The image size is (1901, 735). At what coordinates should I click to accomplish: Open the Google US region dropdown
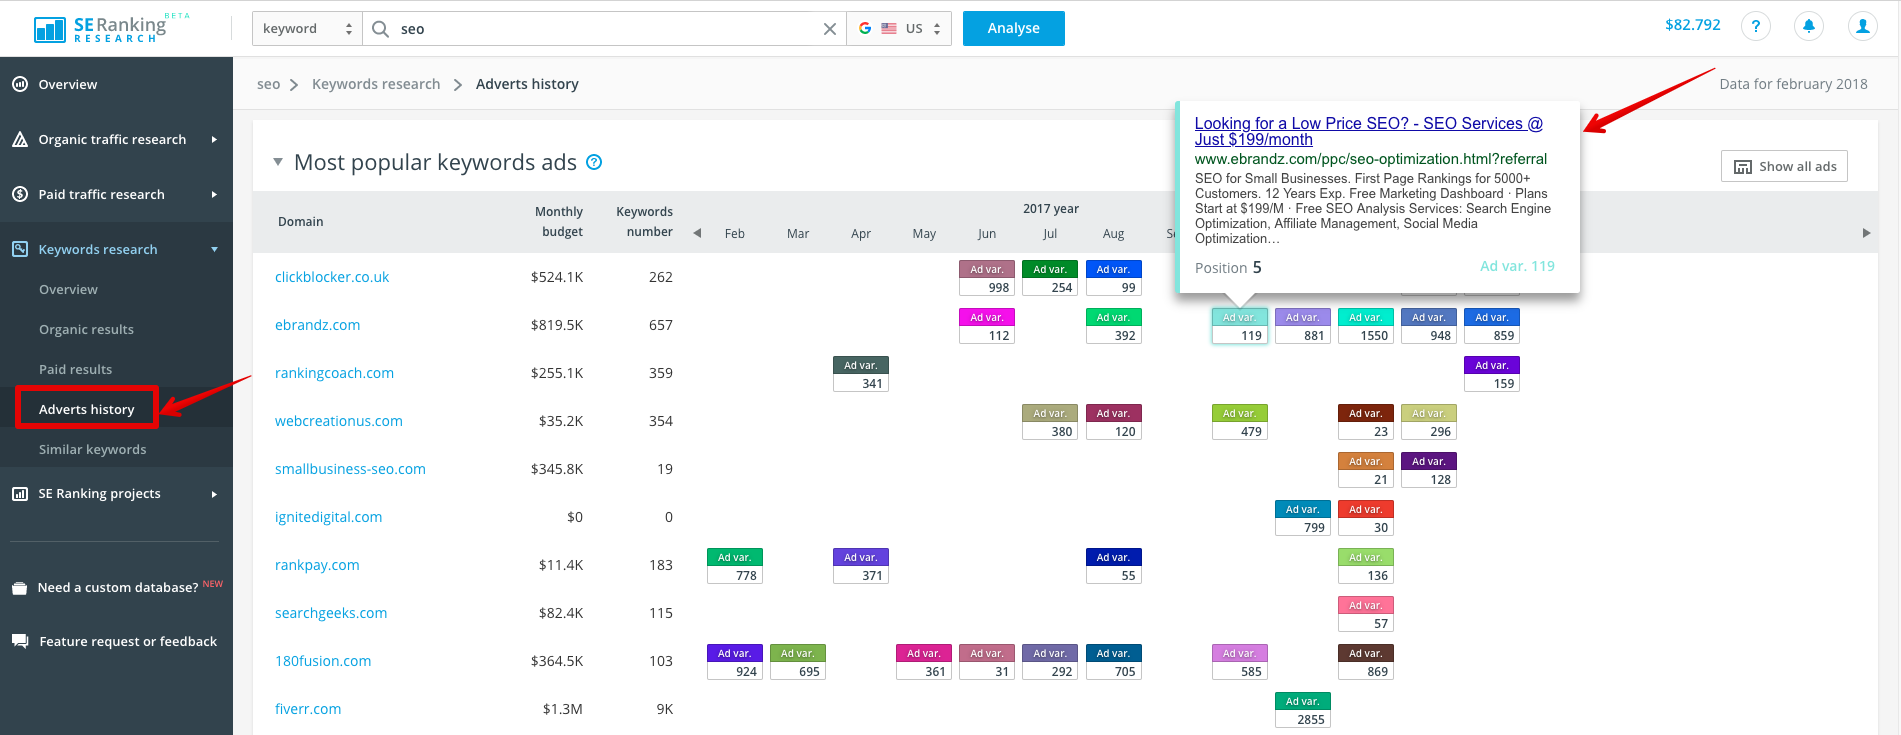[x=899, y=29]
